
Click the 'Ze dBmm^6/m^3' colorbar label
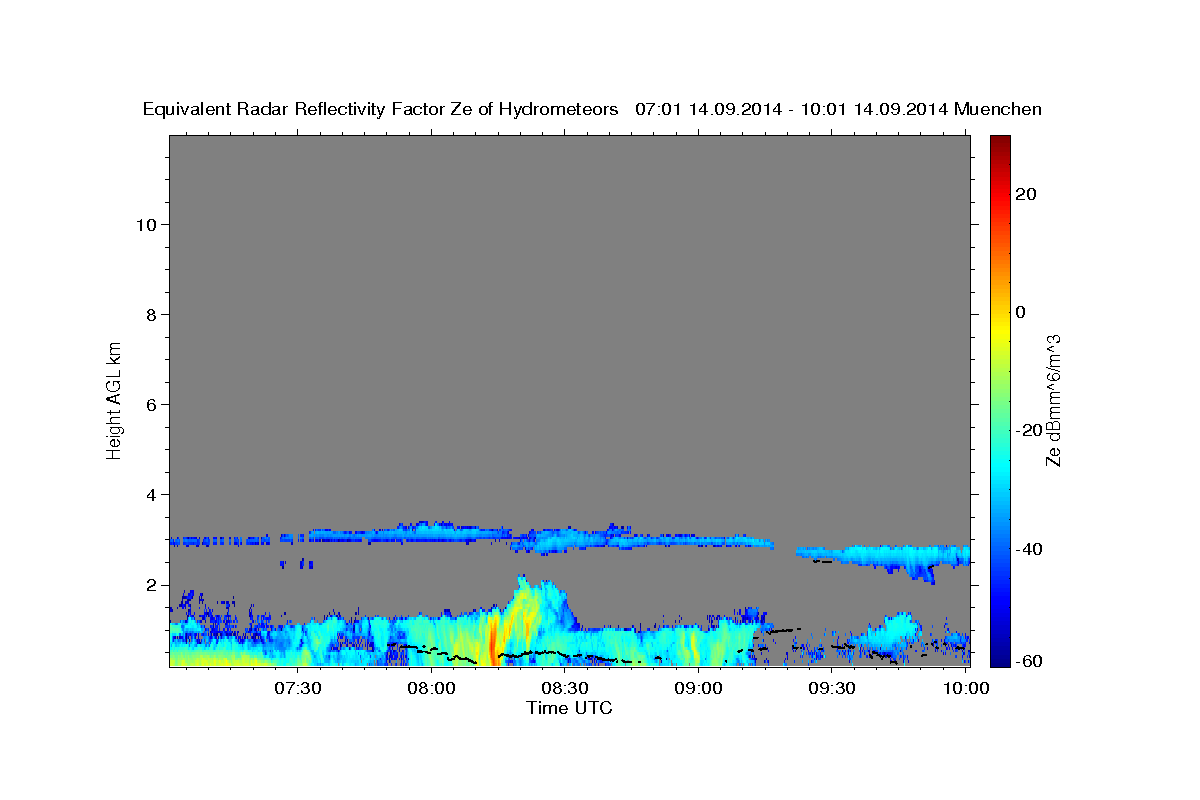coord(1053,400)
